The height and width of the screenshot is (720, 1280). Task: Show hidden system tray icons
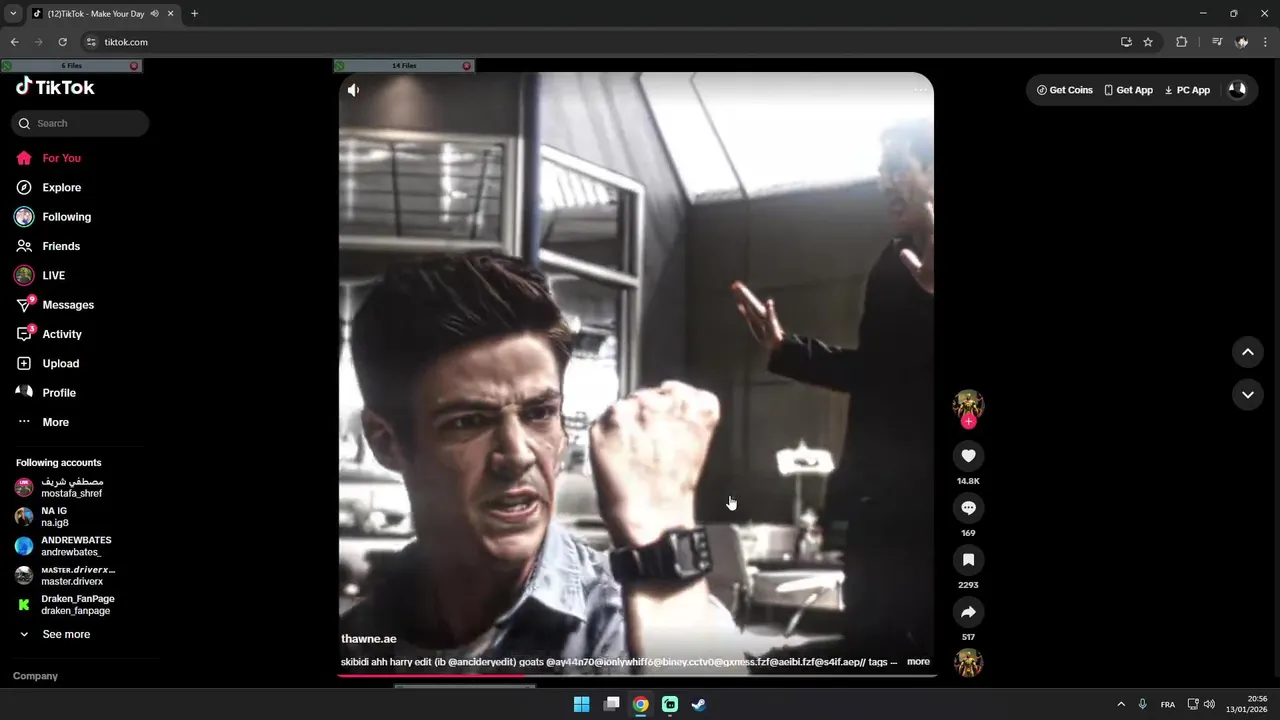tap(1120, 704)
